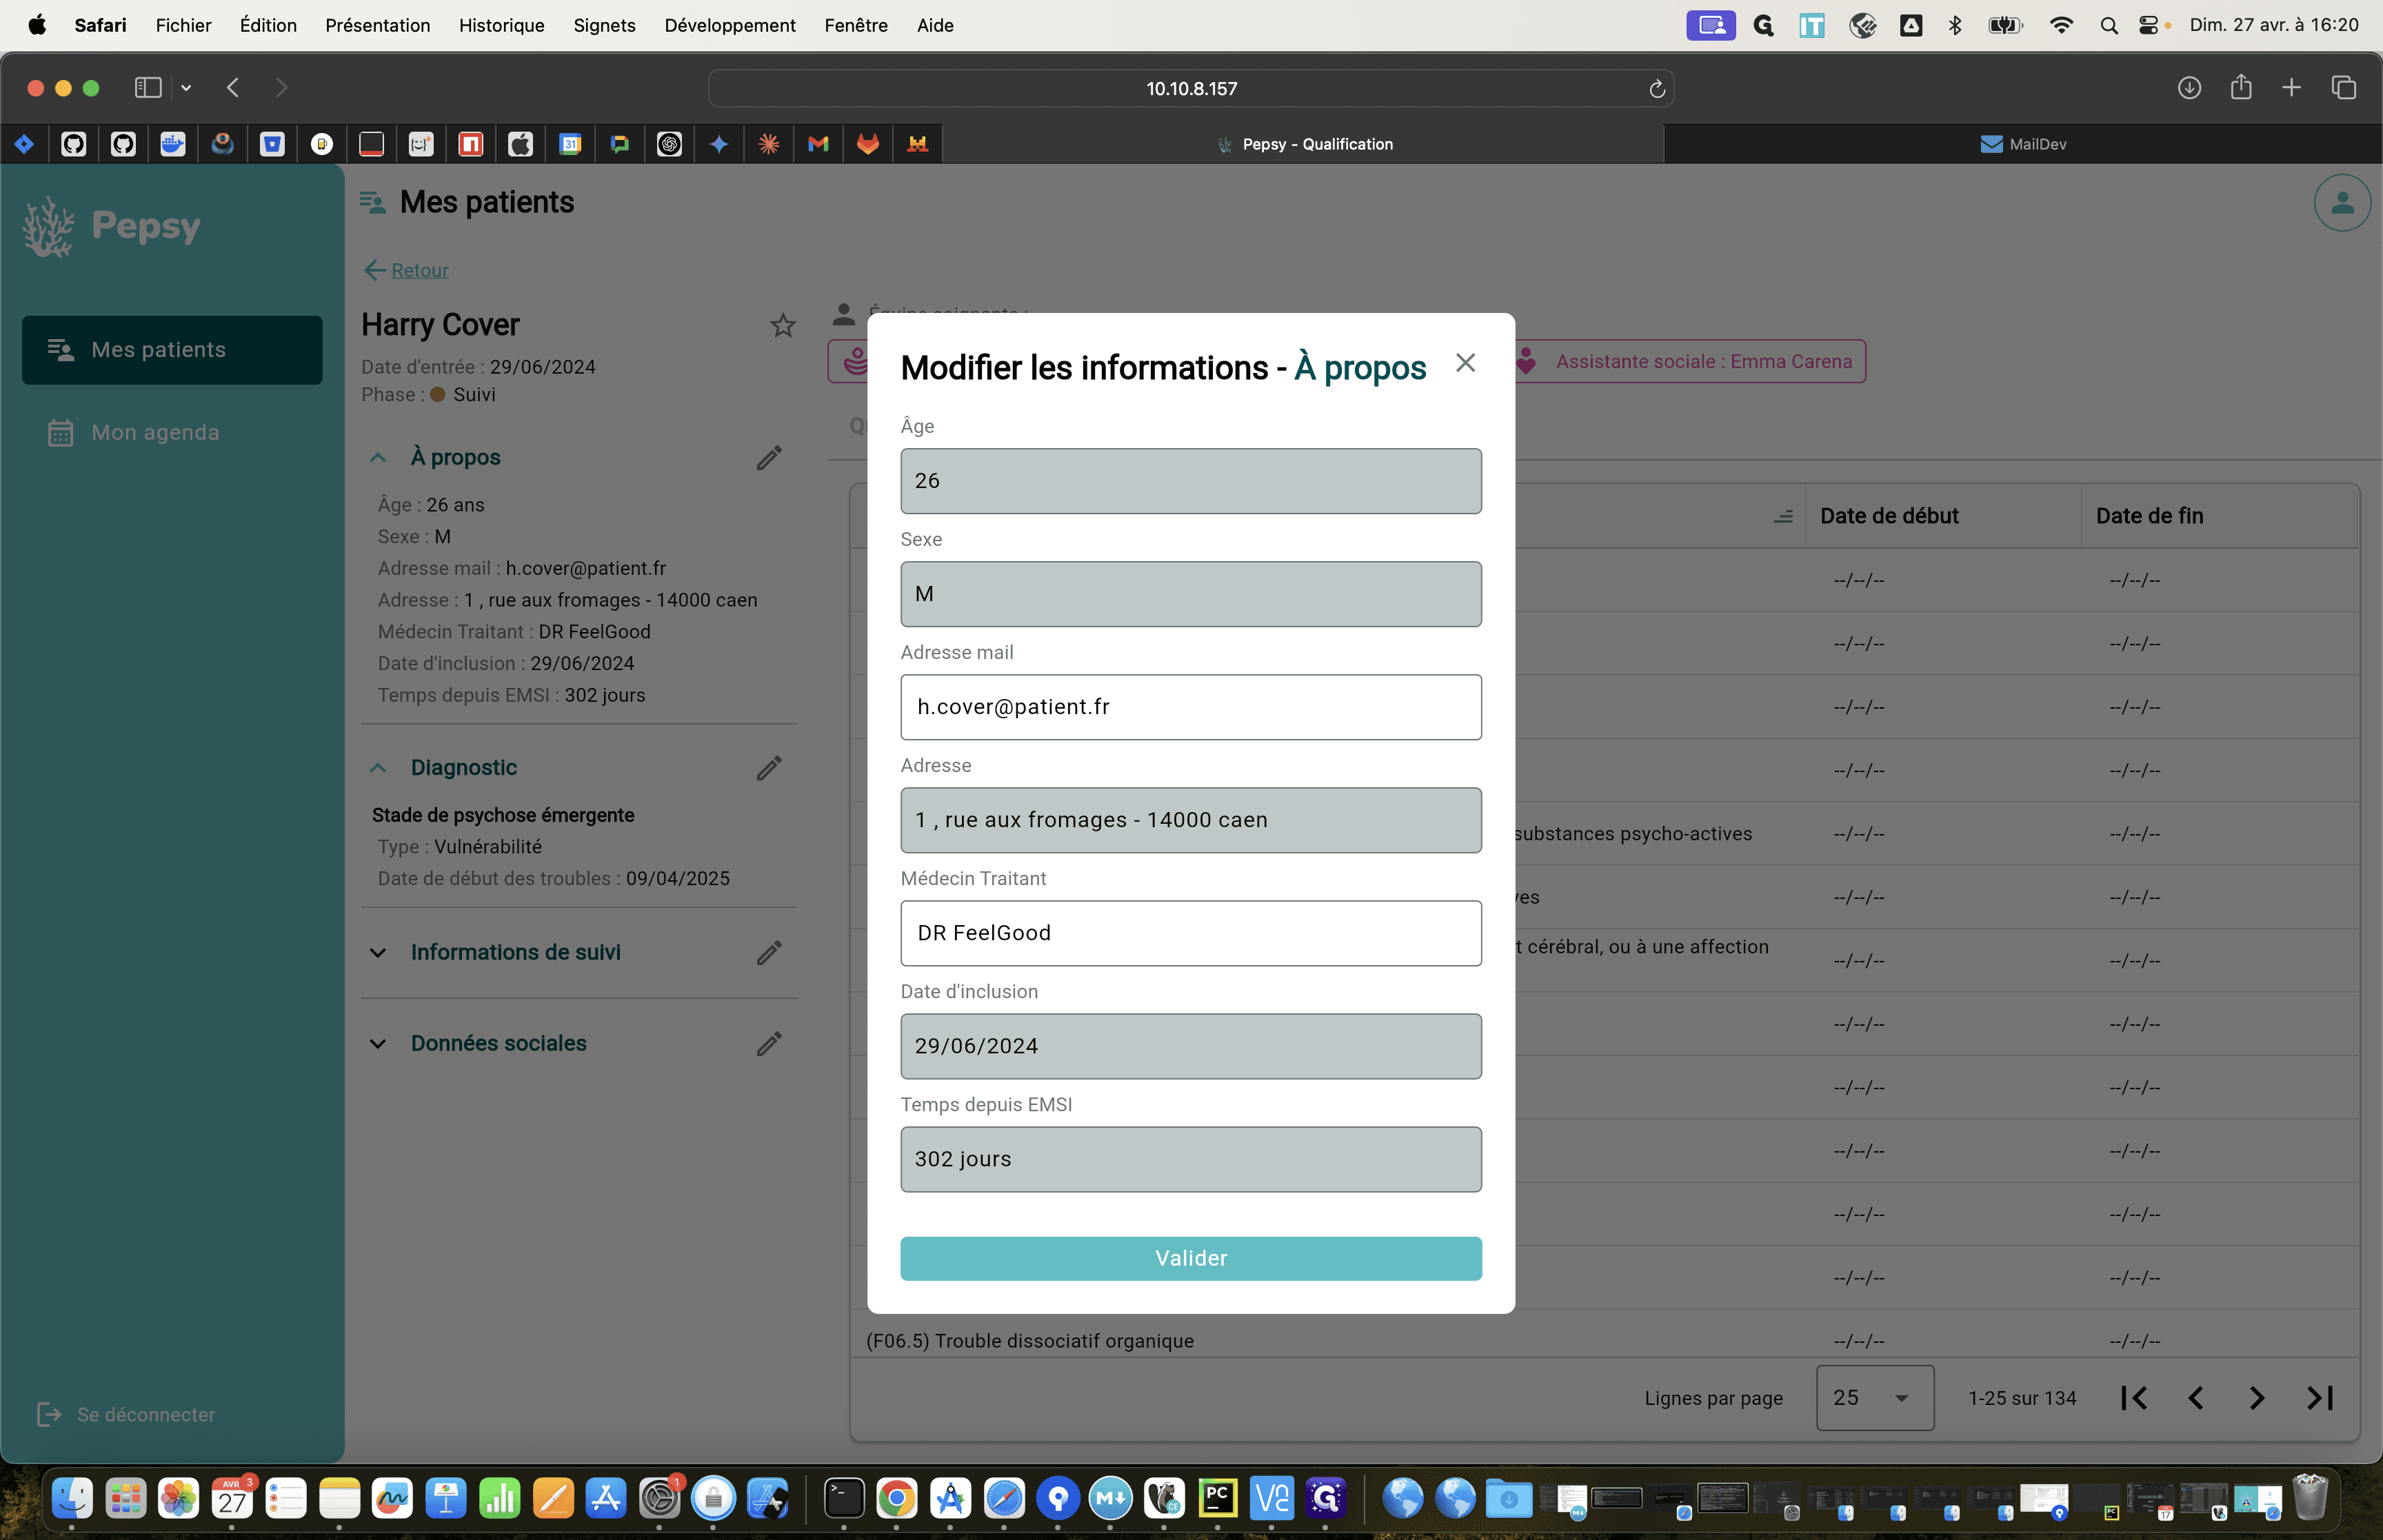Switch to the MailDev tab
2383x1540 pixels.
point(2022,144)
